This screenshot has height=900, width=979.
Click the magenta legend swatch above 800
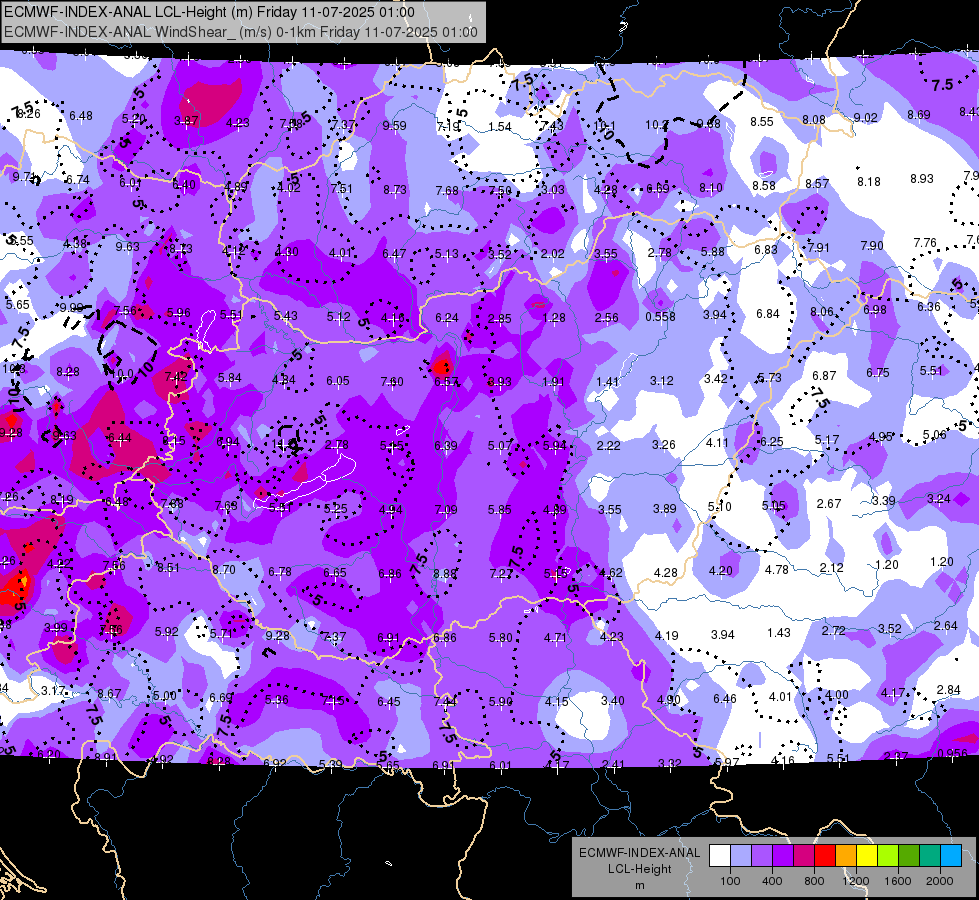(804, 856)
